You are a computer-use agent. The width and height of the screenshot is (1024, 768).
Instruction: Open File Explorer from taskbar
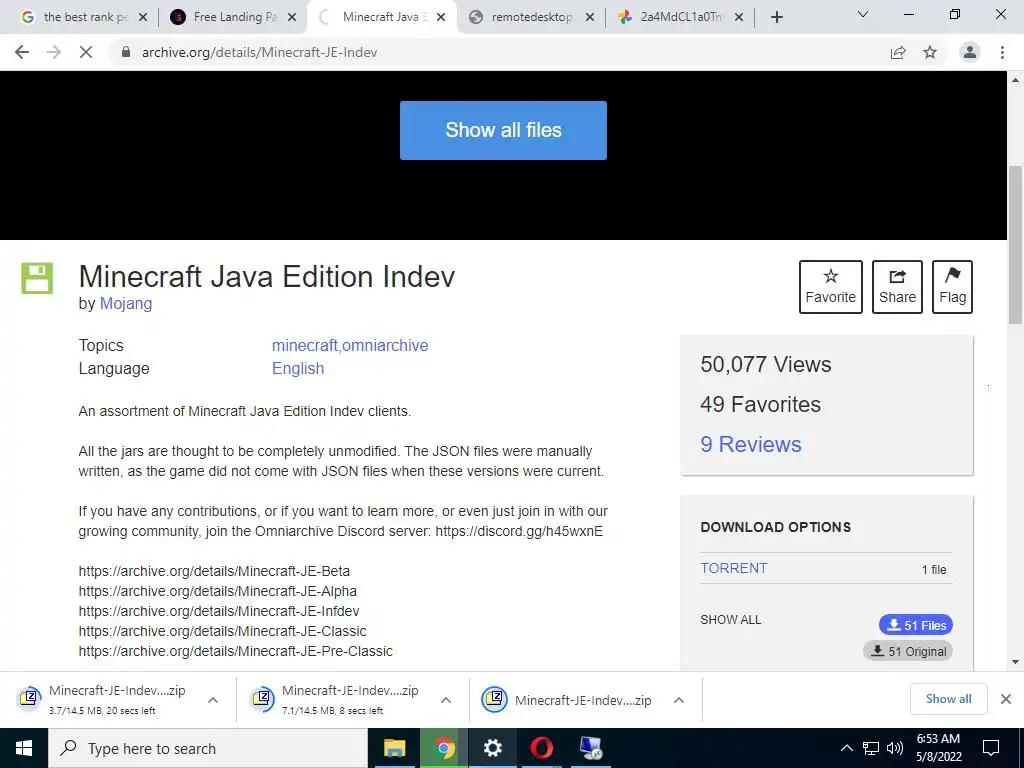pyautogui.click(x=394, y=748)
